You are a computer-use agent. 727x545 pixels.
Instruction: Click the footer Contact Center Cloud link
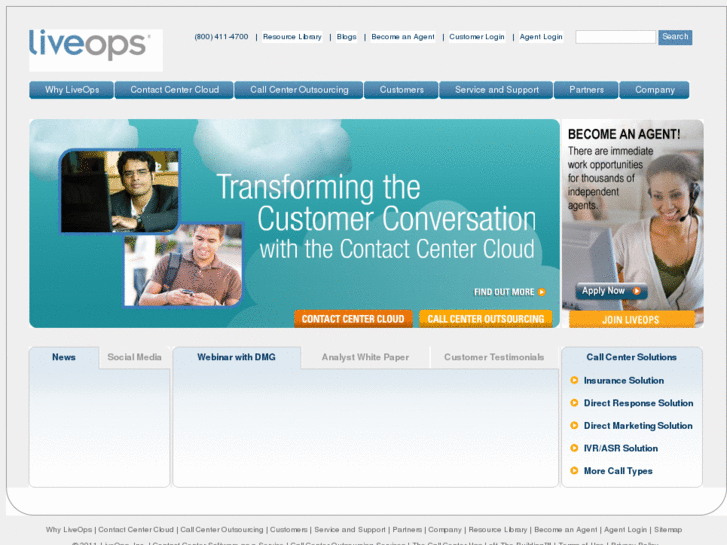click(x=136, y=530)
